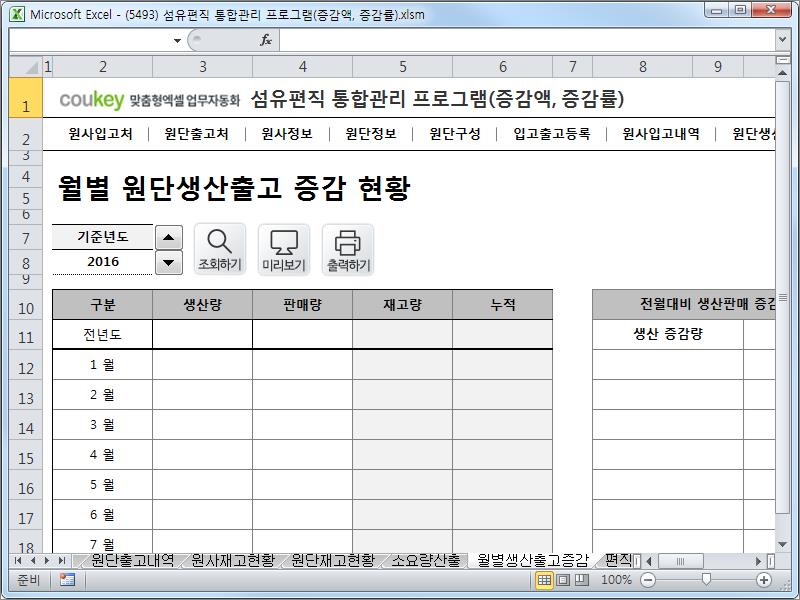Viewport: 800px width, 600px height.
Task: Switch to Normal view icon in status bar
Action: [x=544, y=580]
